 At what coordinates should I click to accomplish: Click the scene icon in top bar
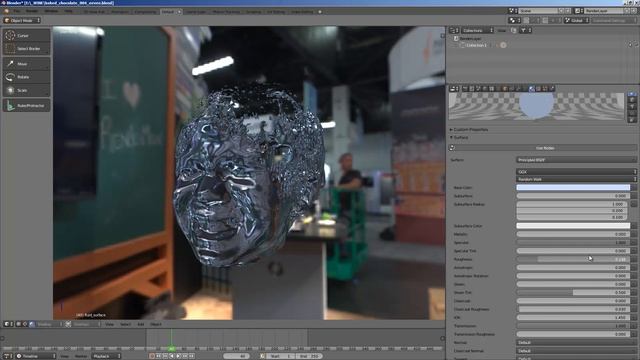(513, 11)
